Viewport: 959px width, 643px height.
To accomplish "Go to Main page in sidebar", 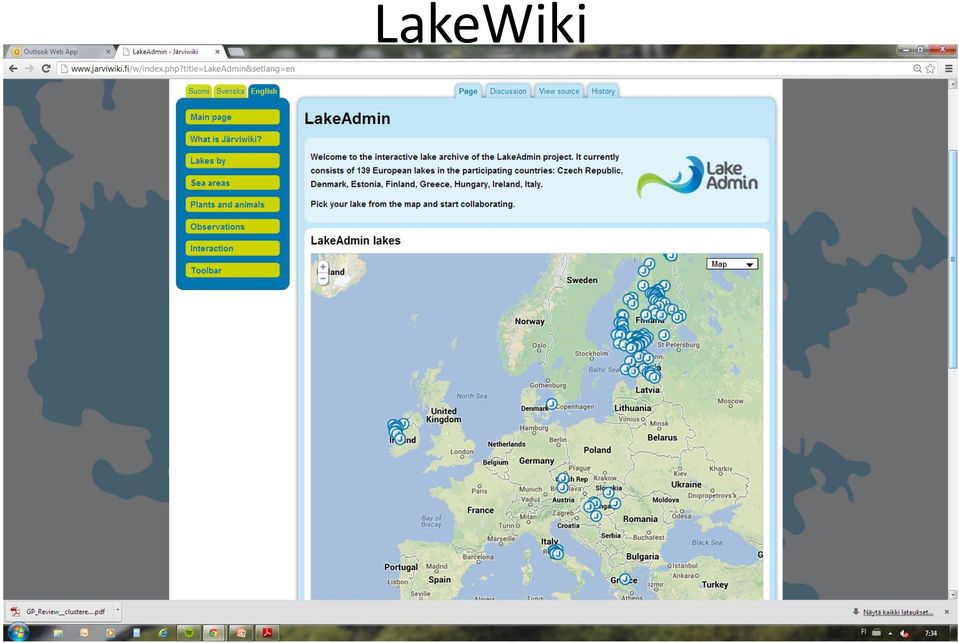I will click(x=232, y=117).
